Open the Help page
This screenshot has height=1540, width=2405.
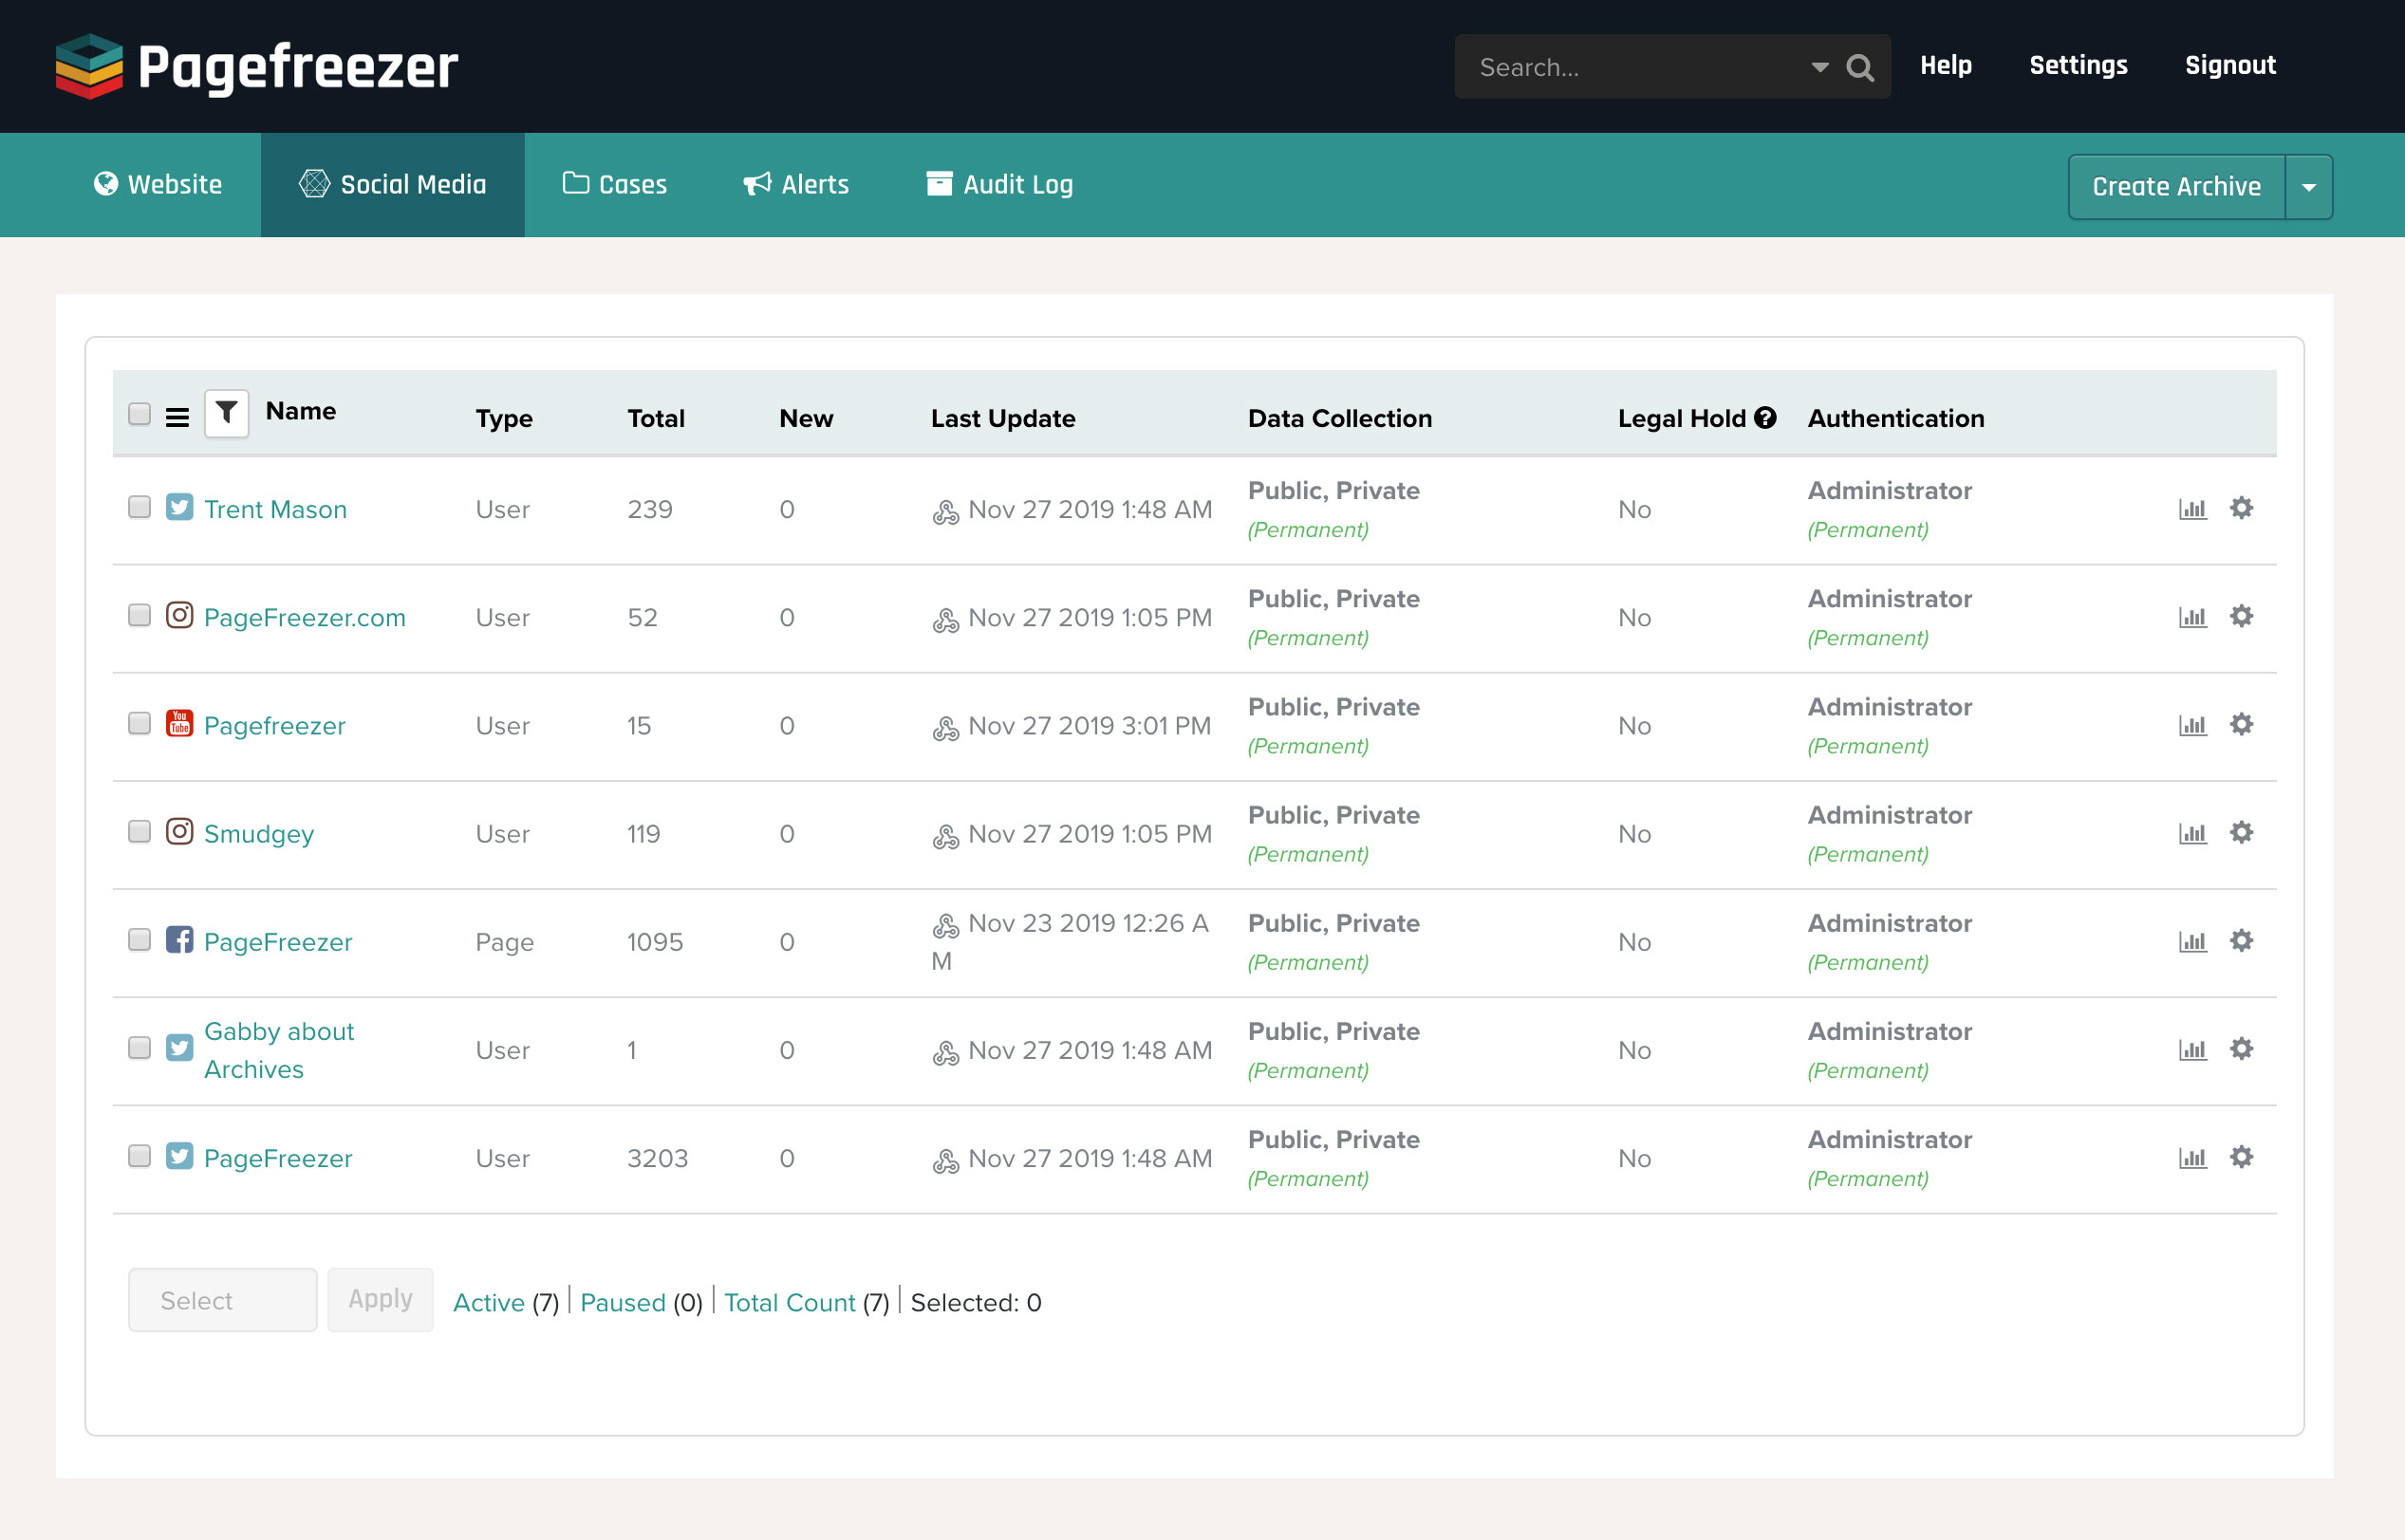coord(1946,65)
